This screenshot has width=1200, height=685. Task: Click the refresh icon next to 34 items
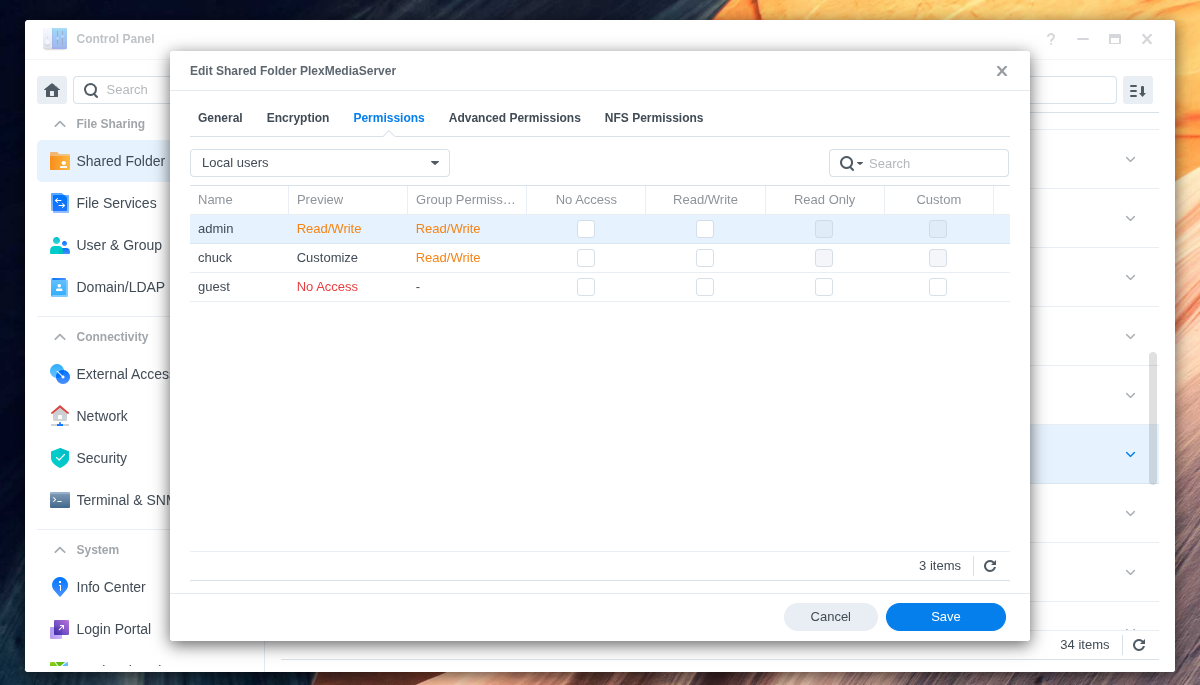[1139, 645]
